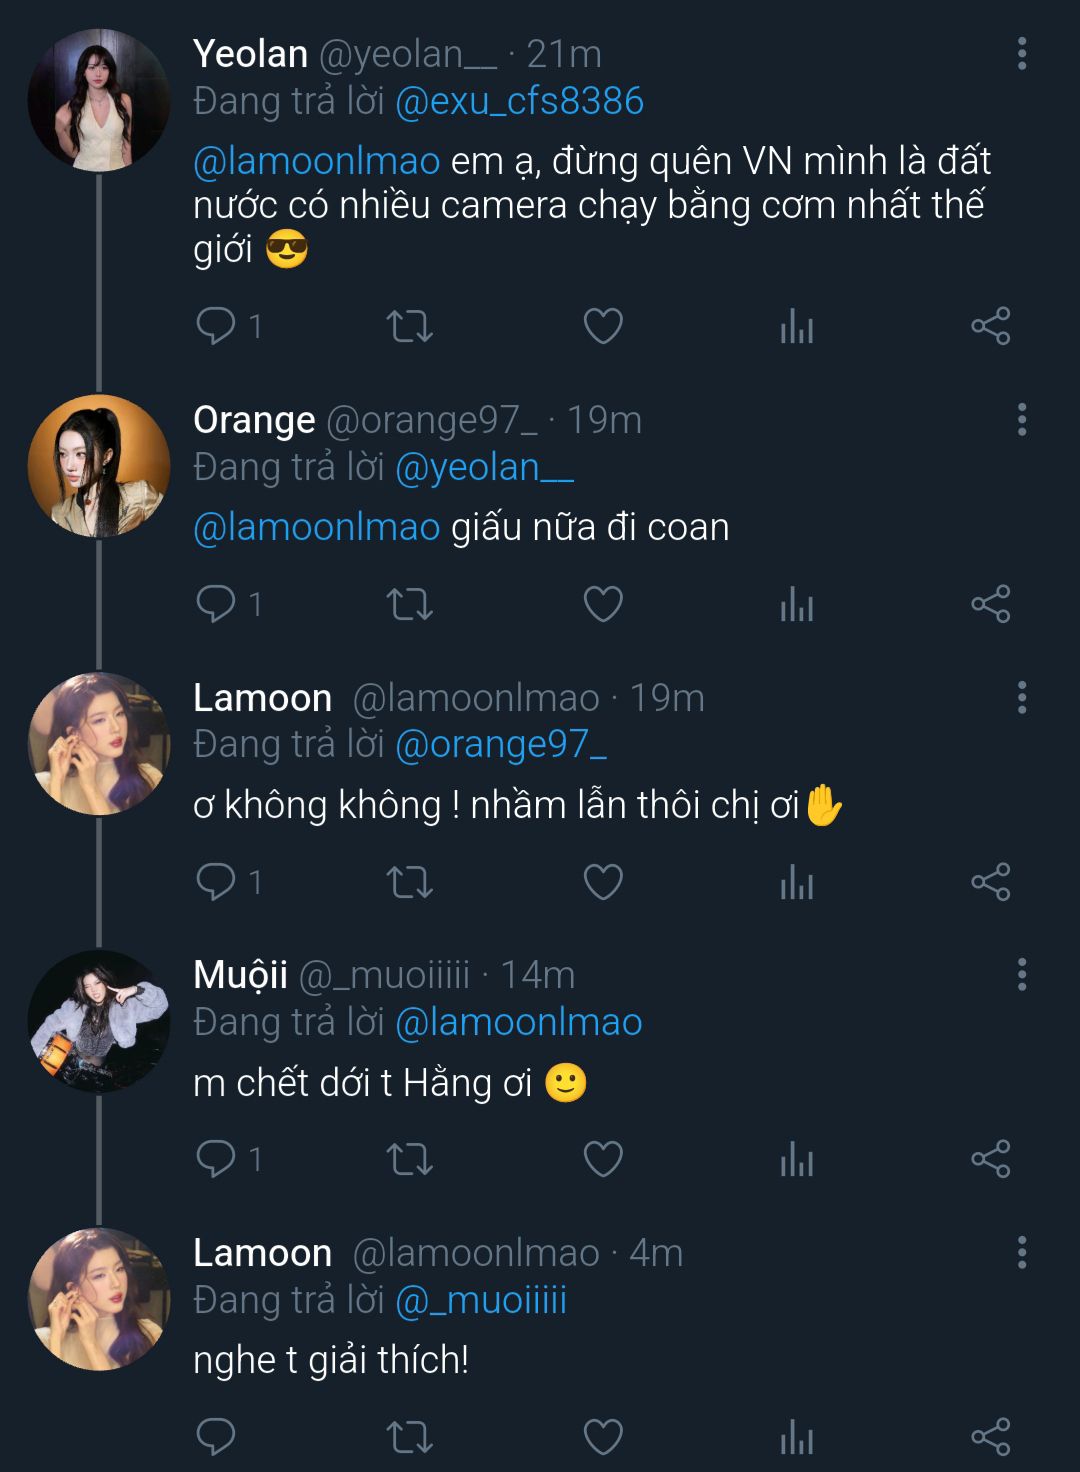This screenshot has height=1472, width=1080.
Task: Open @lamoonlmao mention in Orange's tweet
Action: coord(316,528)
